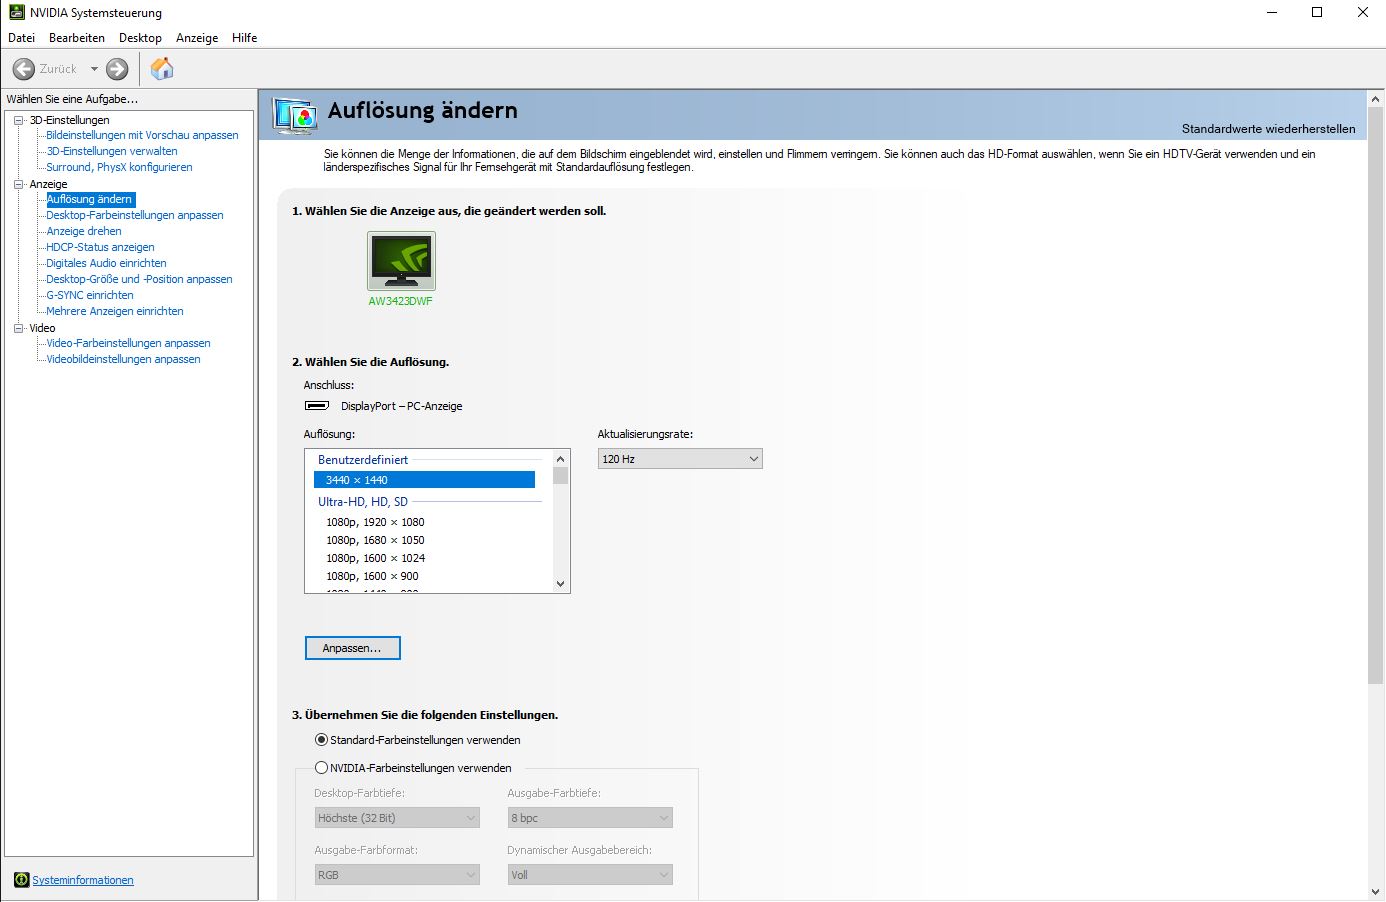This screenshot has height=902, width=1386.
Task: Click the NVIDIA Systemsteuerung title bar icon
Action: coord(16,12)
